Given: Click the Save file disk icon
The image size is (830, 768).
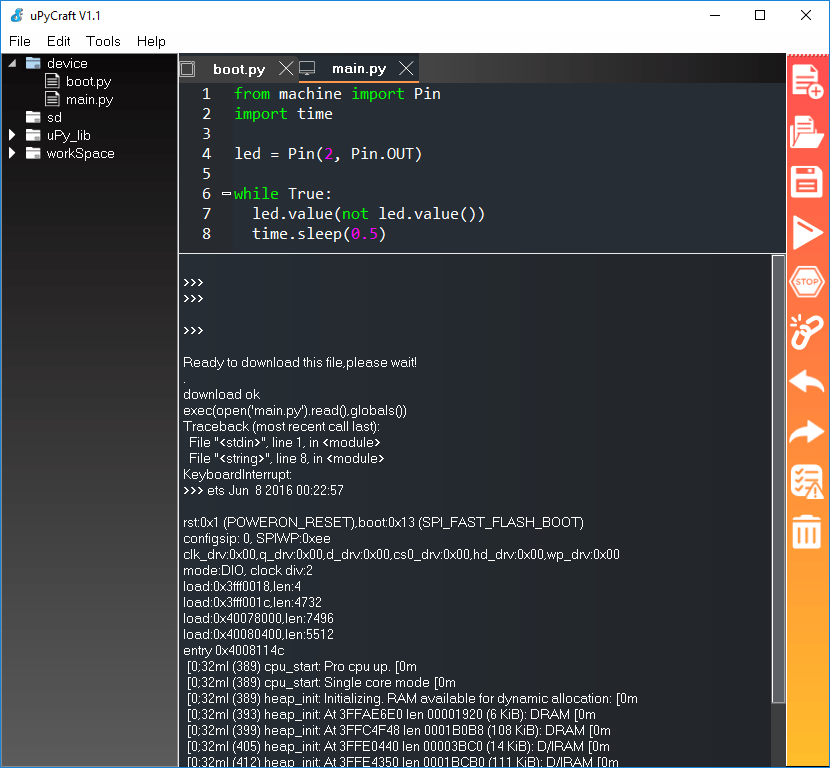Looking at the screenshot, I should pyautogui.click(x=806, y=182).
